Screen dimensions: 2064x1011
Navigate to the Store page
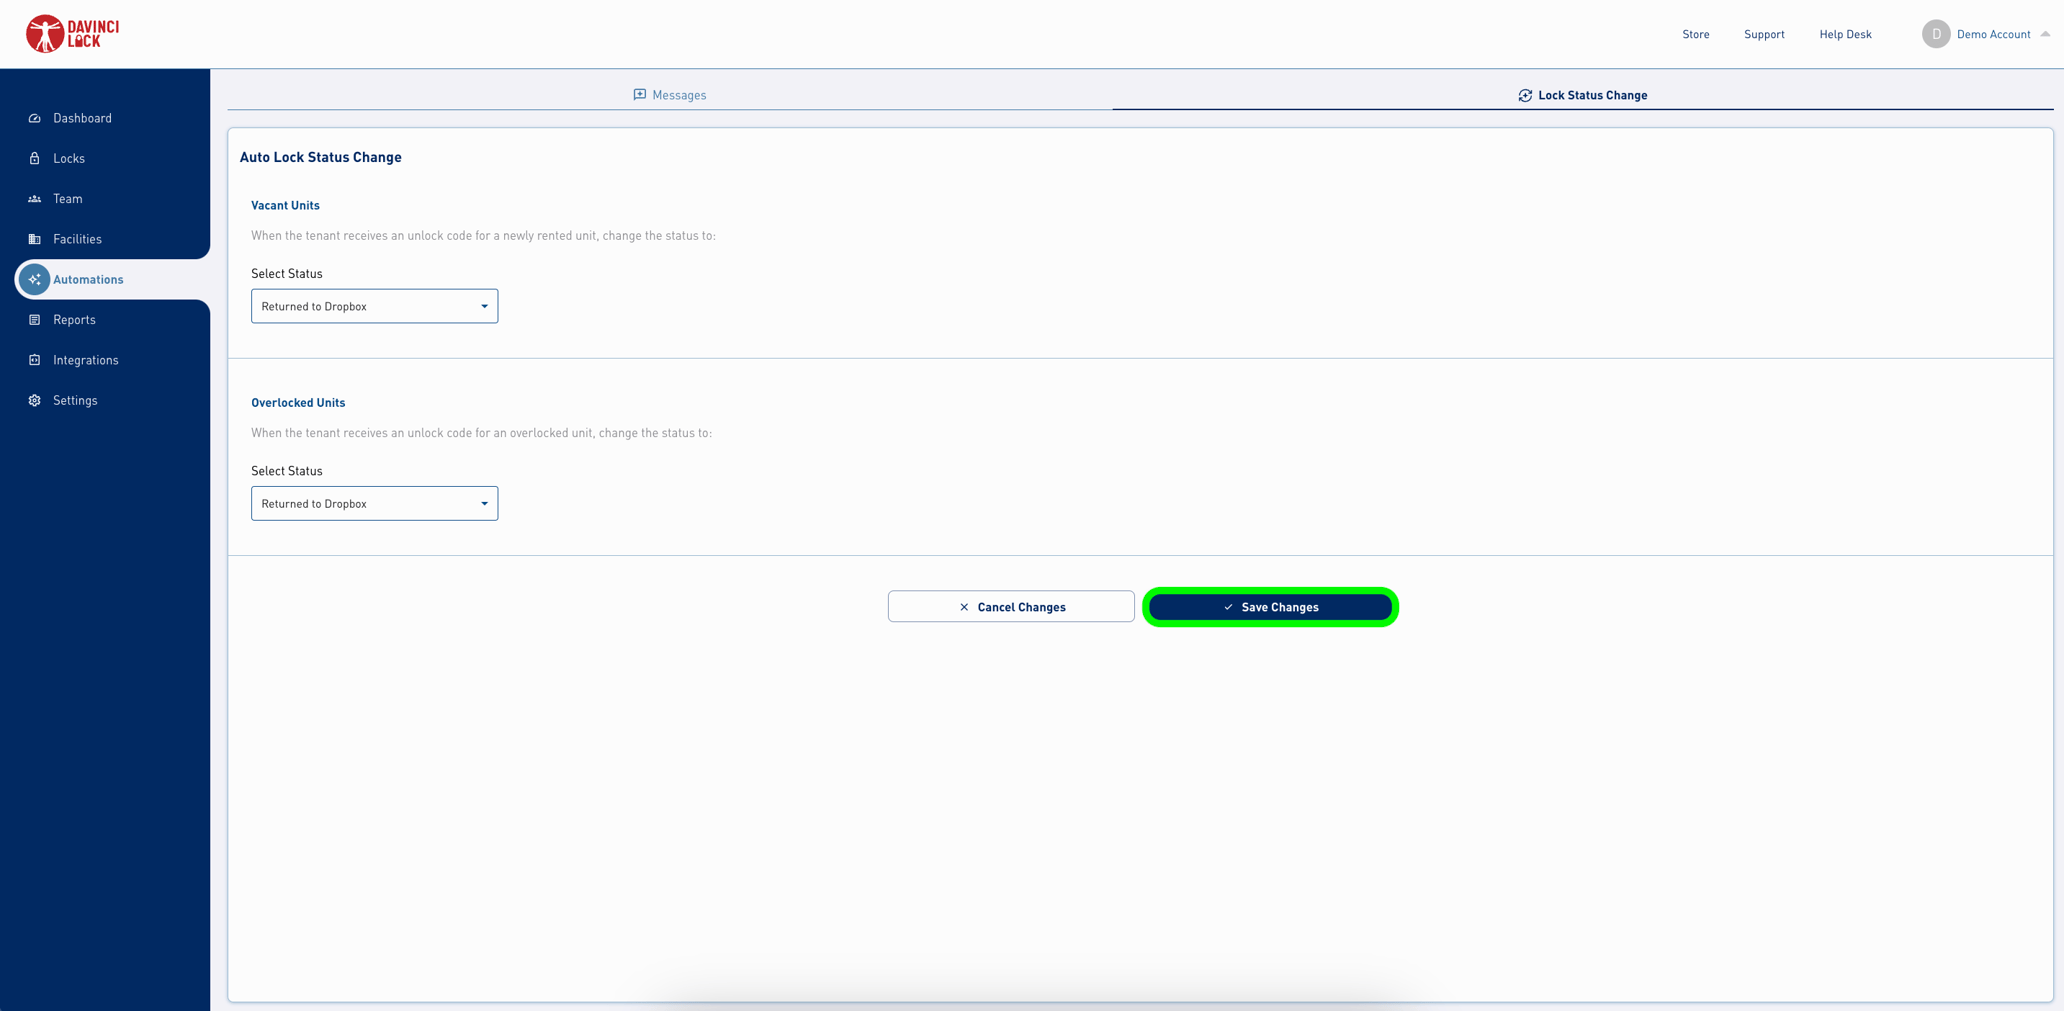(1695, 33)
